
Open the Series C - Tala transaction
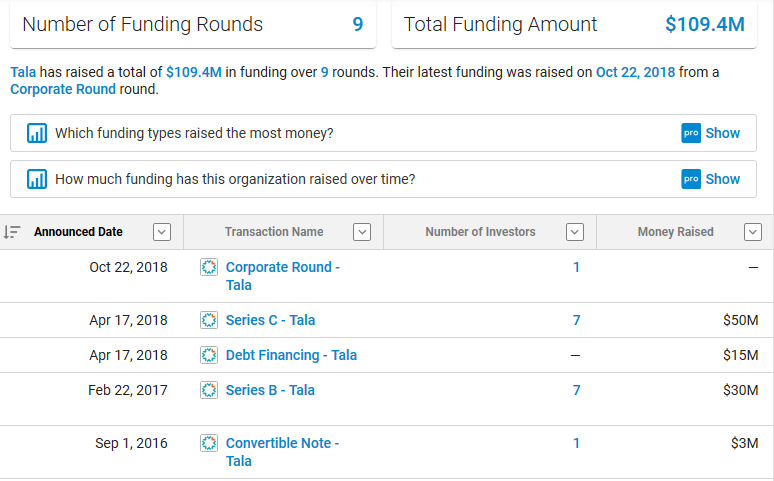coord(270,320)
